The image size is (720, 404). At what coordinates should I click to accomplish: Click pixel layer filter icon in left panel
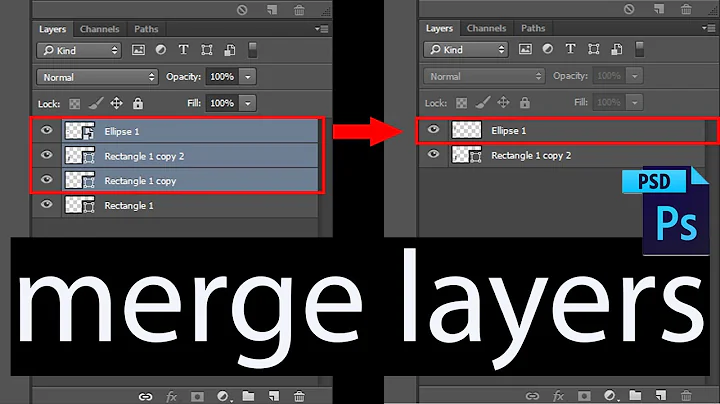[x=138, y=50]
